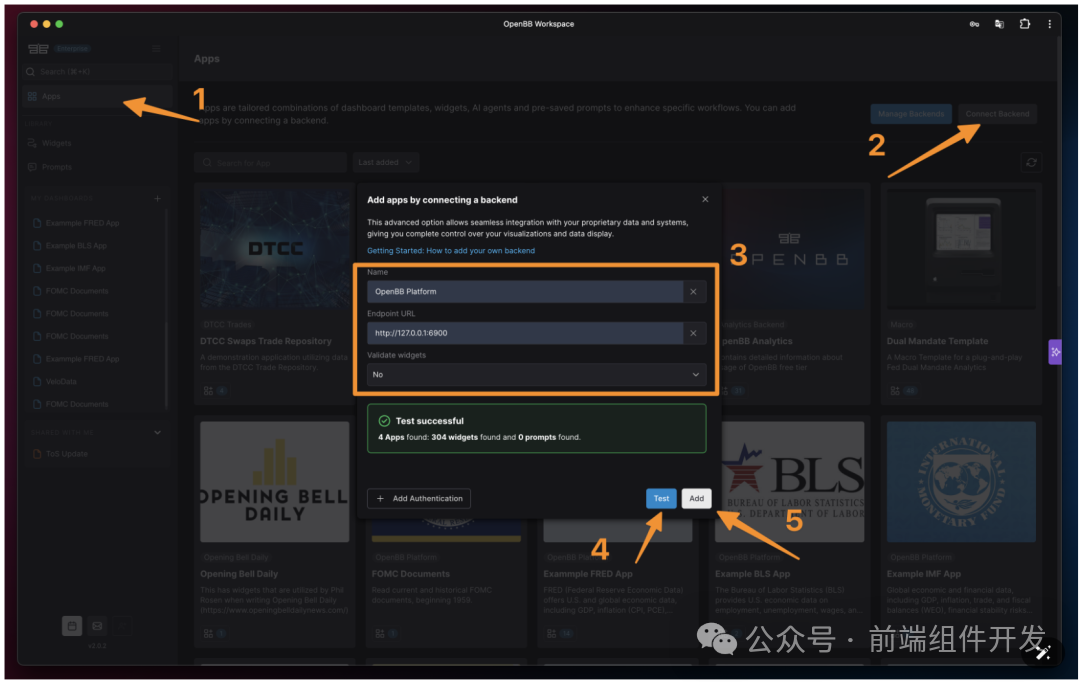1080x682 pixels.
Task: Click the Test successful check icon
Action: click(x=384, y=421)
